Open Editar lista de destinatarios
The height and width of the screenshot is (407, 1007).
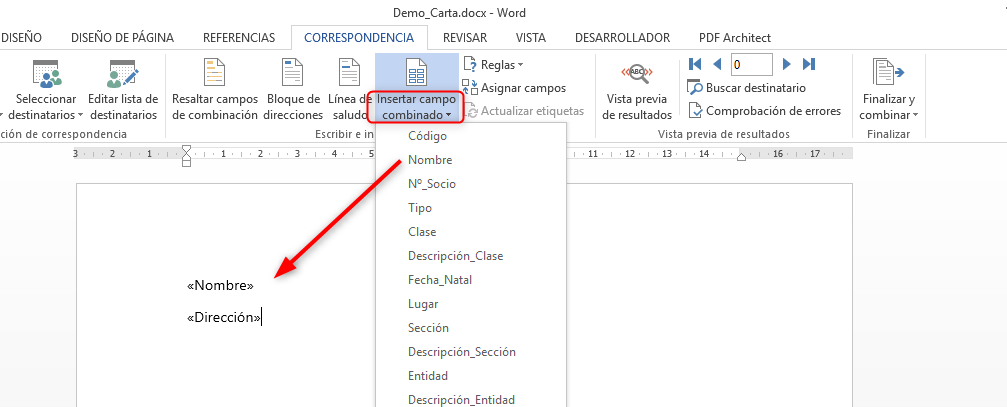(x=123, y=75)
